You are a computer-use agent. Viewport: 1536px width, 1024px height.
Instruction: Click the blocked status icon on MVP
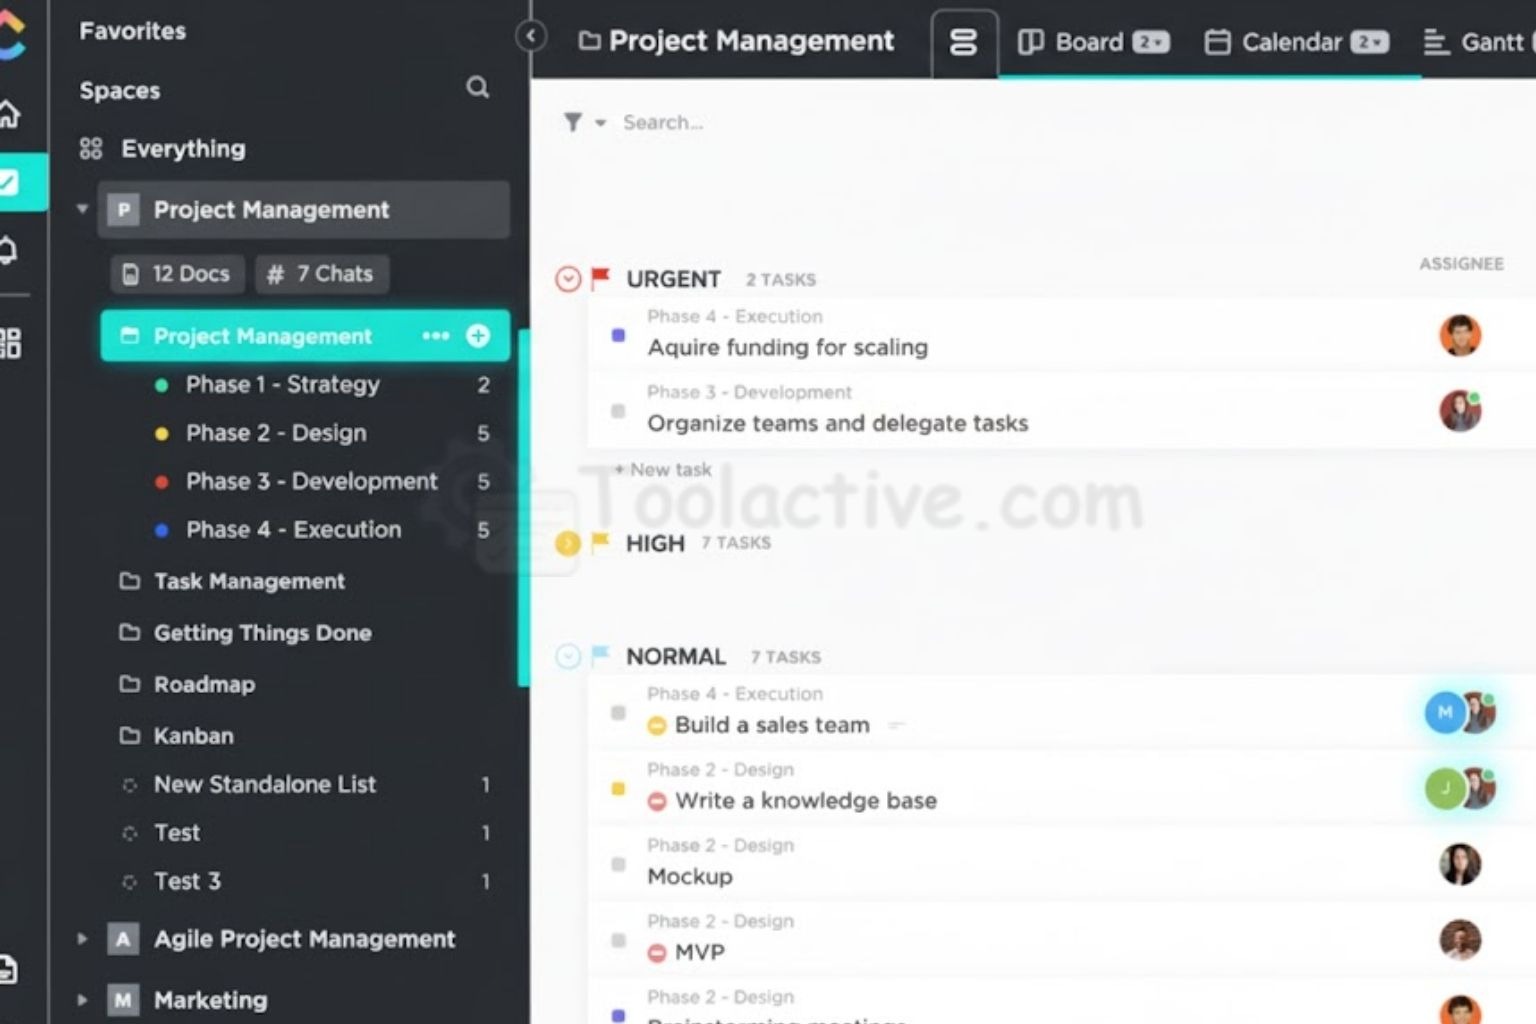pos(657,952)
